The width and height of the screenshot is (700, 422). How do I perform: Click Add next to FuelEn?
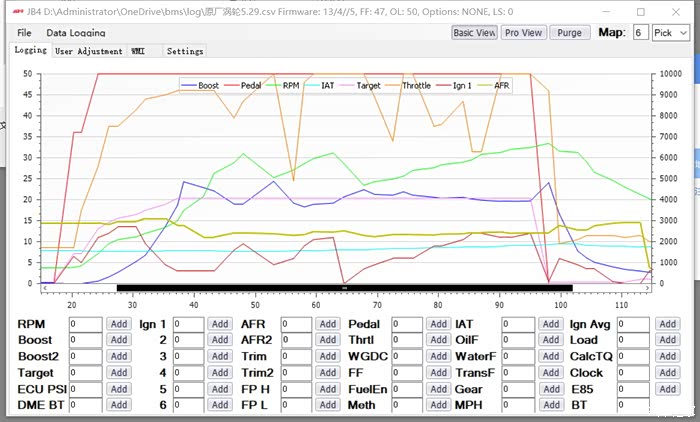pyautogui.click(x=438, y=389)
